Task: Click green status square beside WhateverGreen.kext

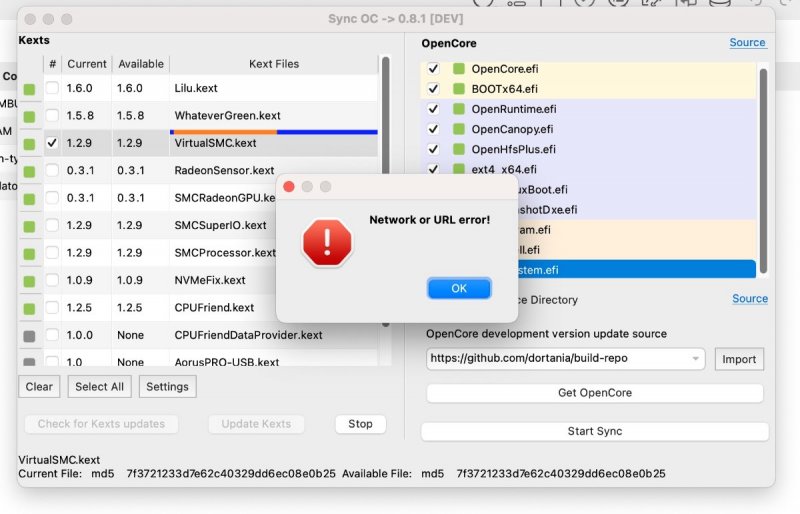Action: point(30,117)
